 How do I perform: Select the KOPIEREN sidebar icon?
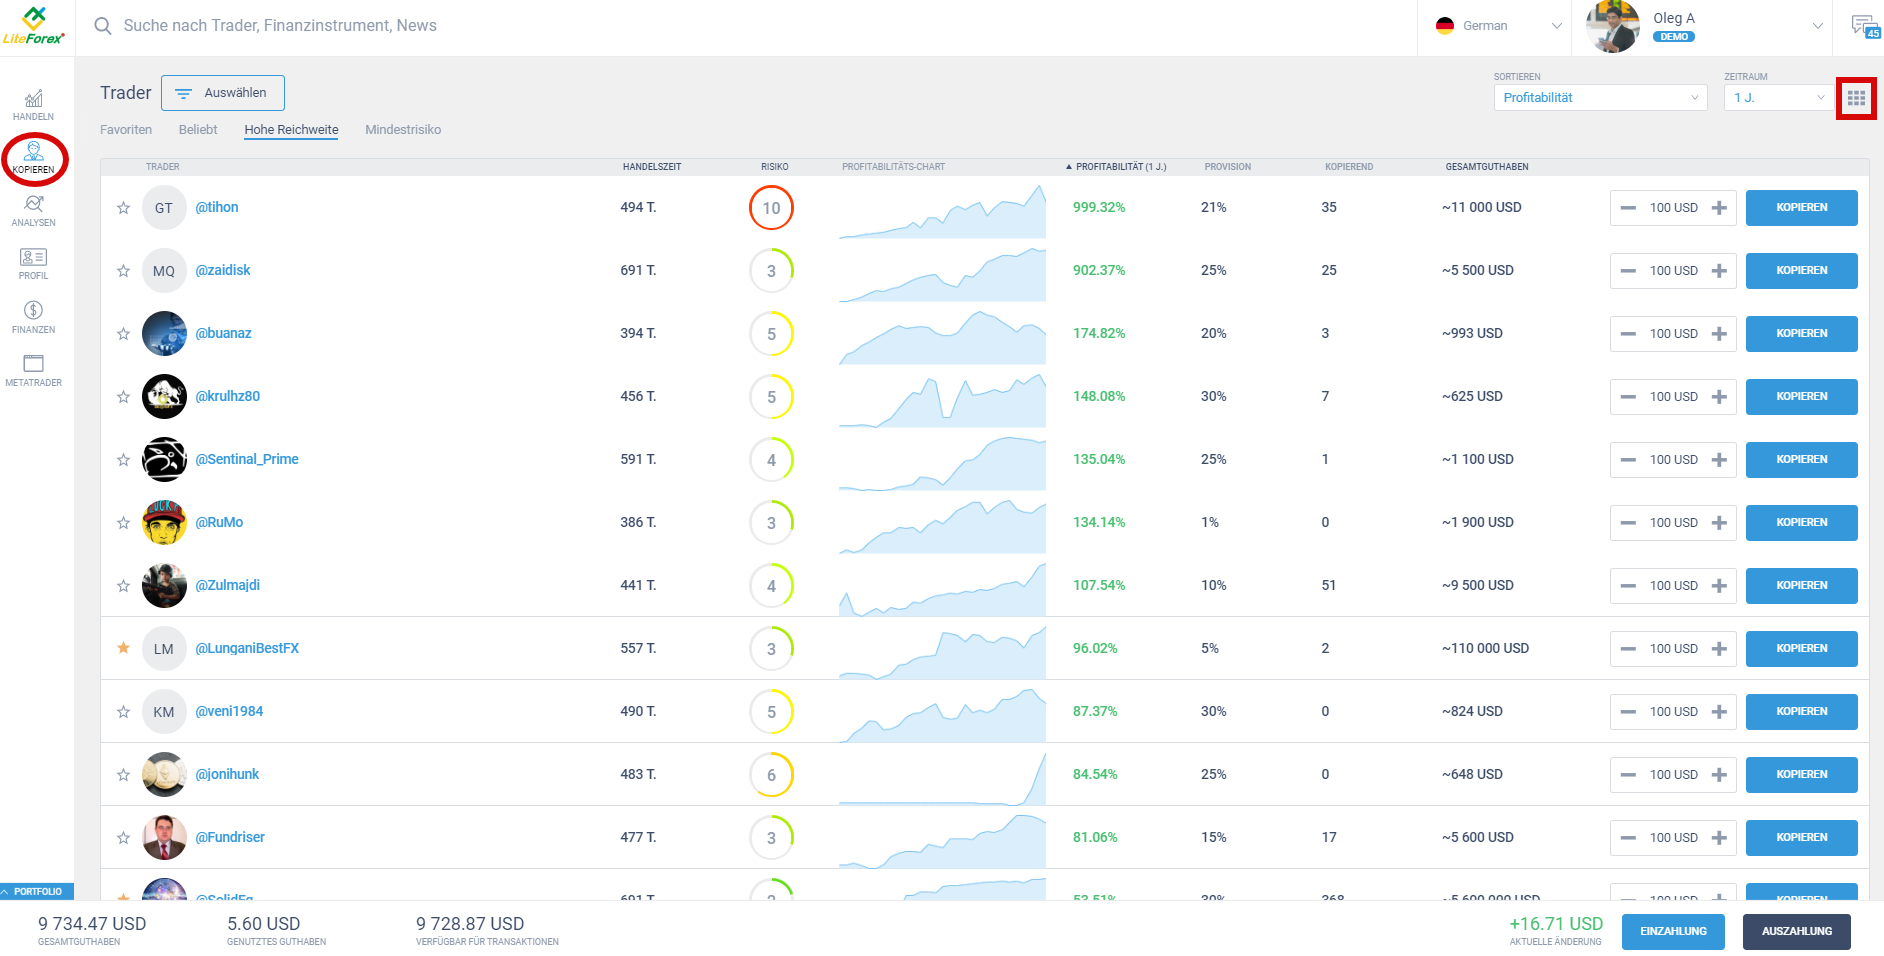[x=33, y=158]
